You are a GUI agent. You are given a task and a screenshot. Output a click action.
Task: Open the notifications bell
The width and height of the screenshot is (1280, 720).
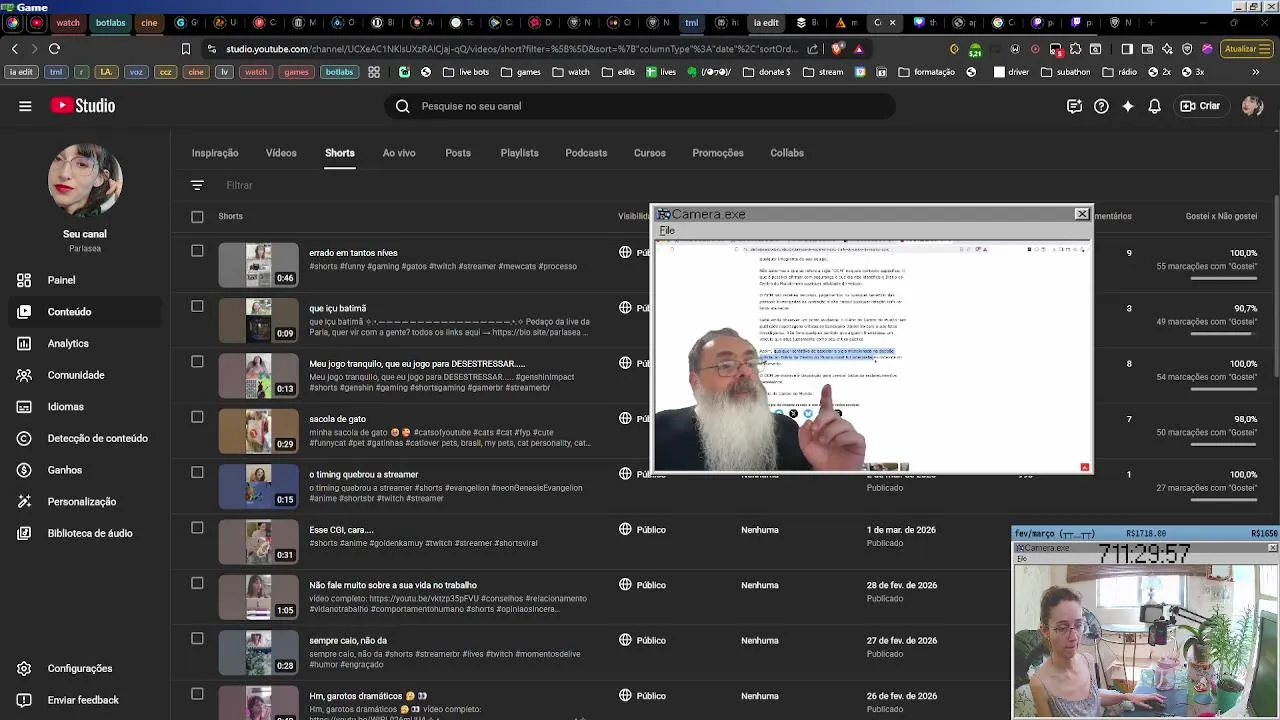(1155, 106)
